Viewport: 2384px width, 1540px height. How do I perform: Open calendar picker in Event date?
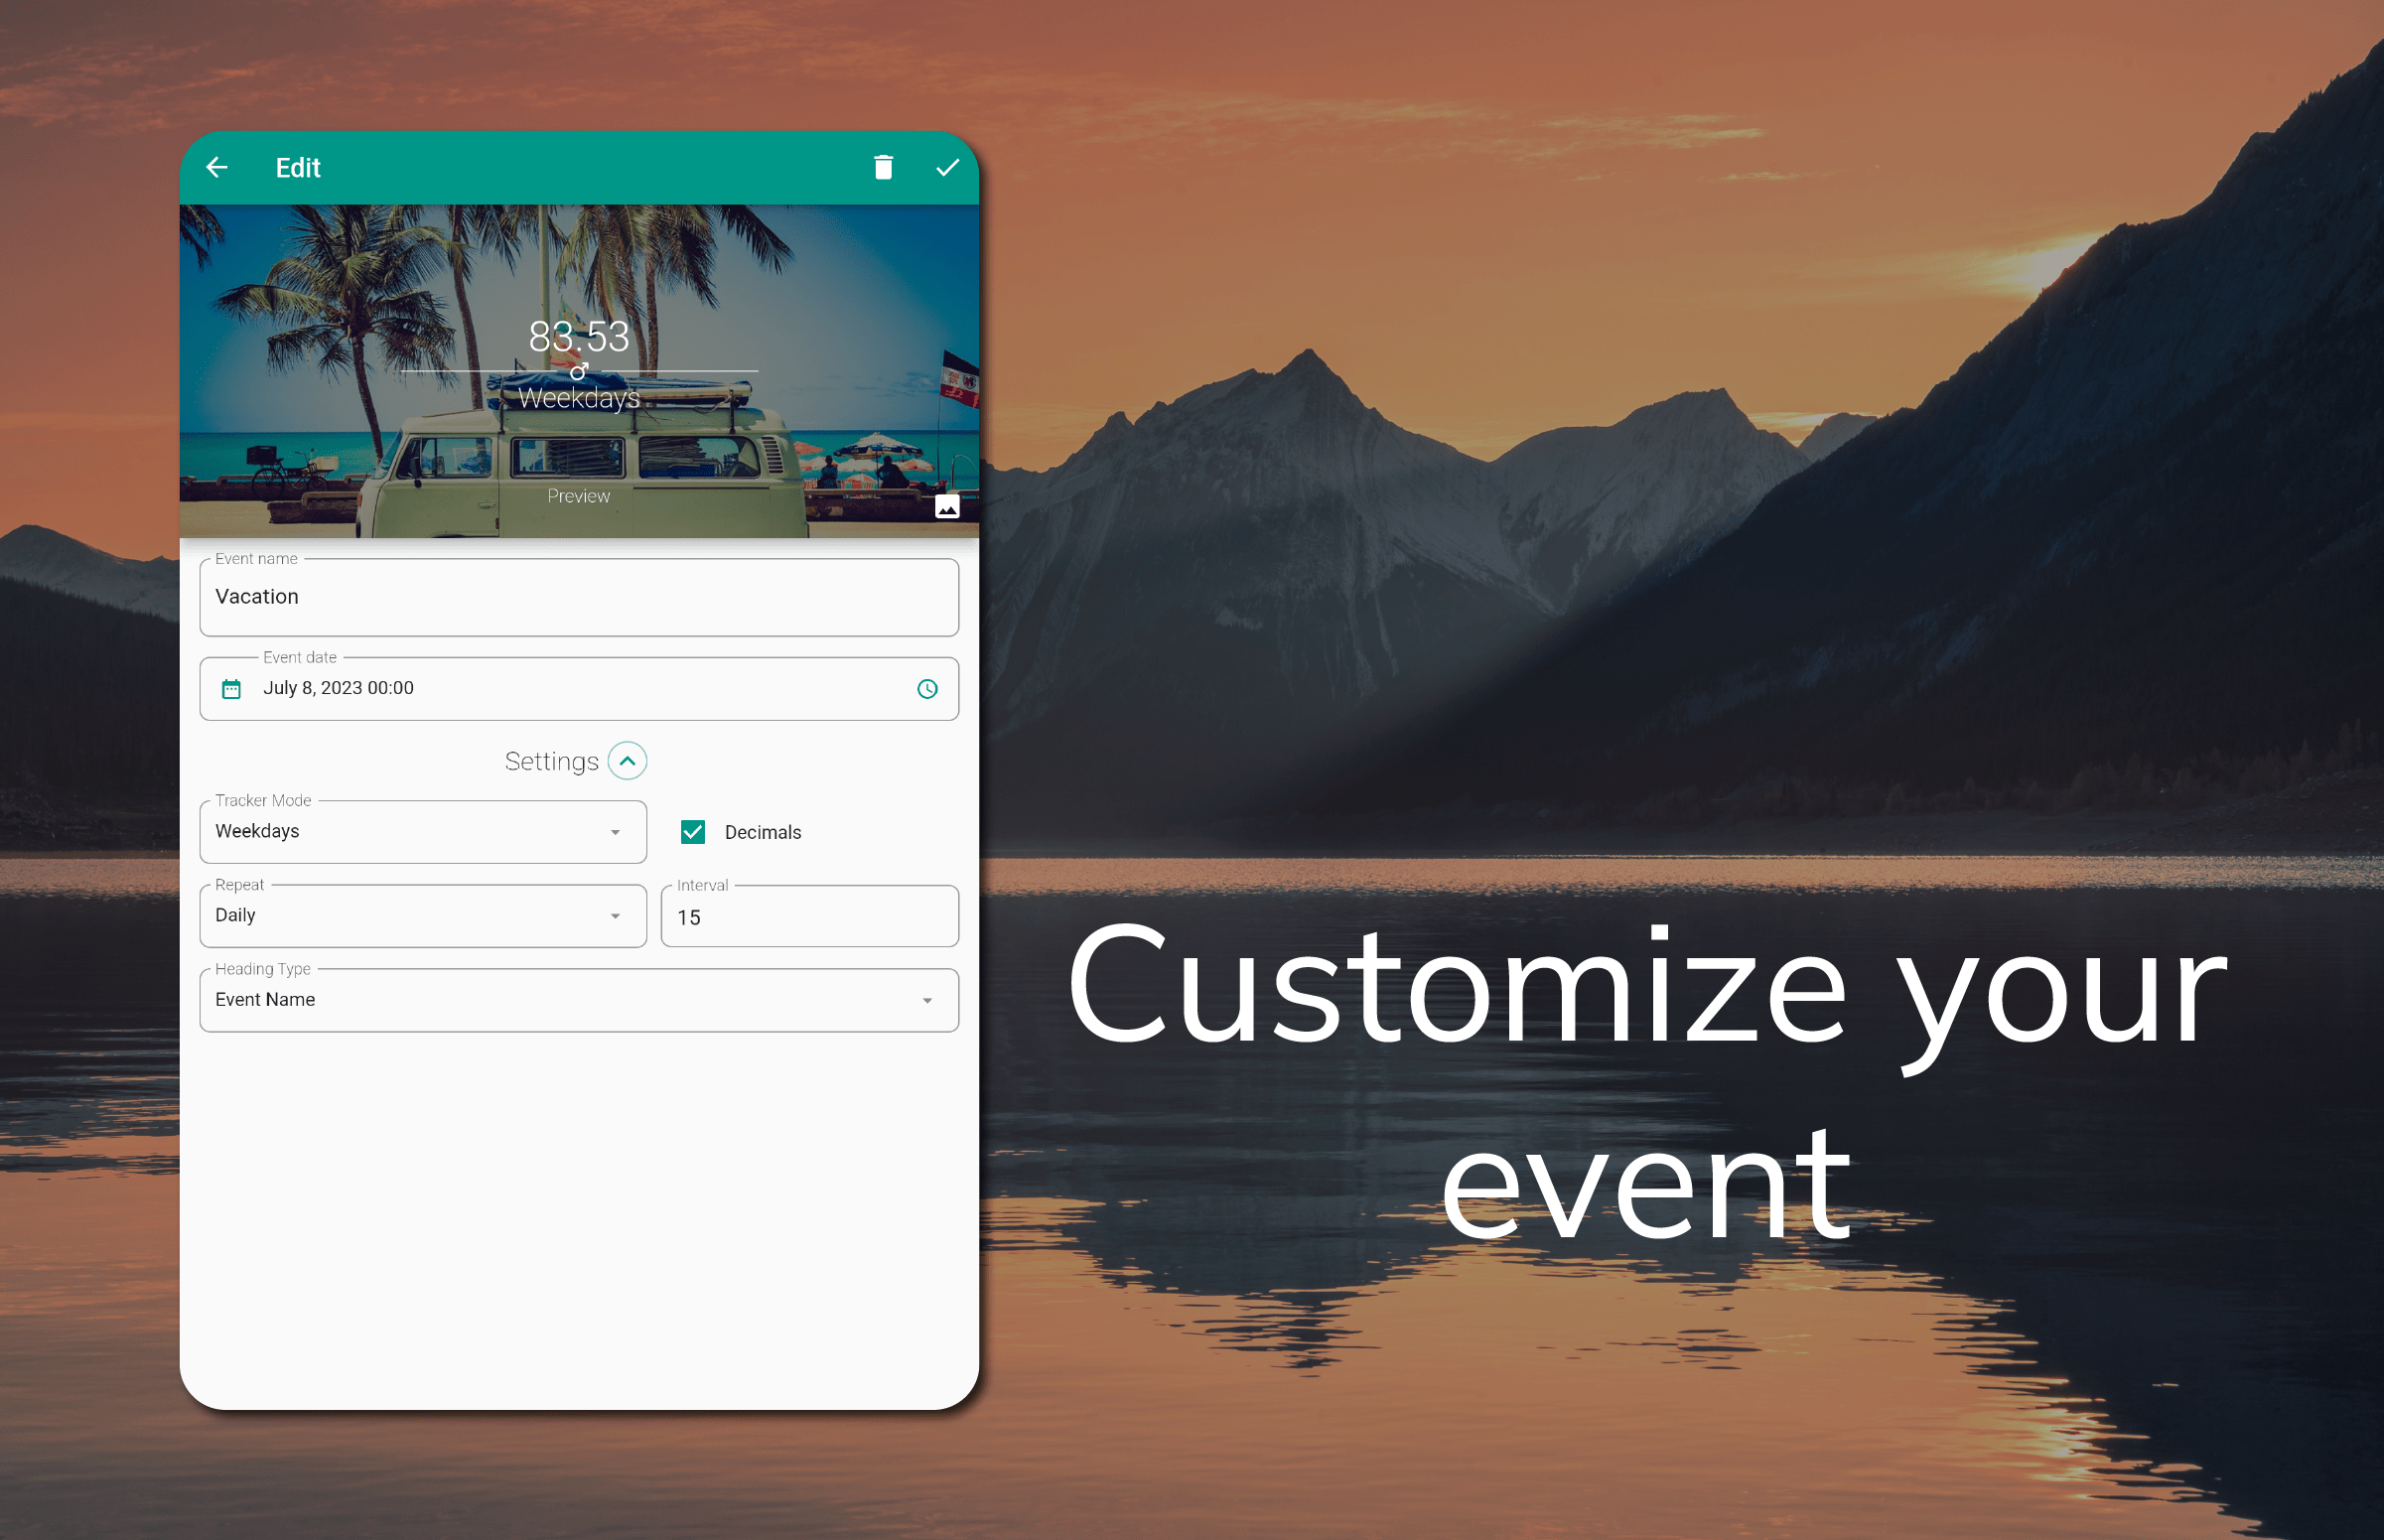pyautogui.click(x=231, y=689)
